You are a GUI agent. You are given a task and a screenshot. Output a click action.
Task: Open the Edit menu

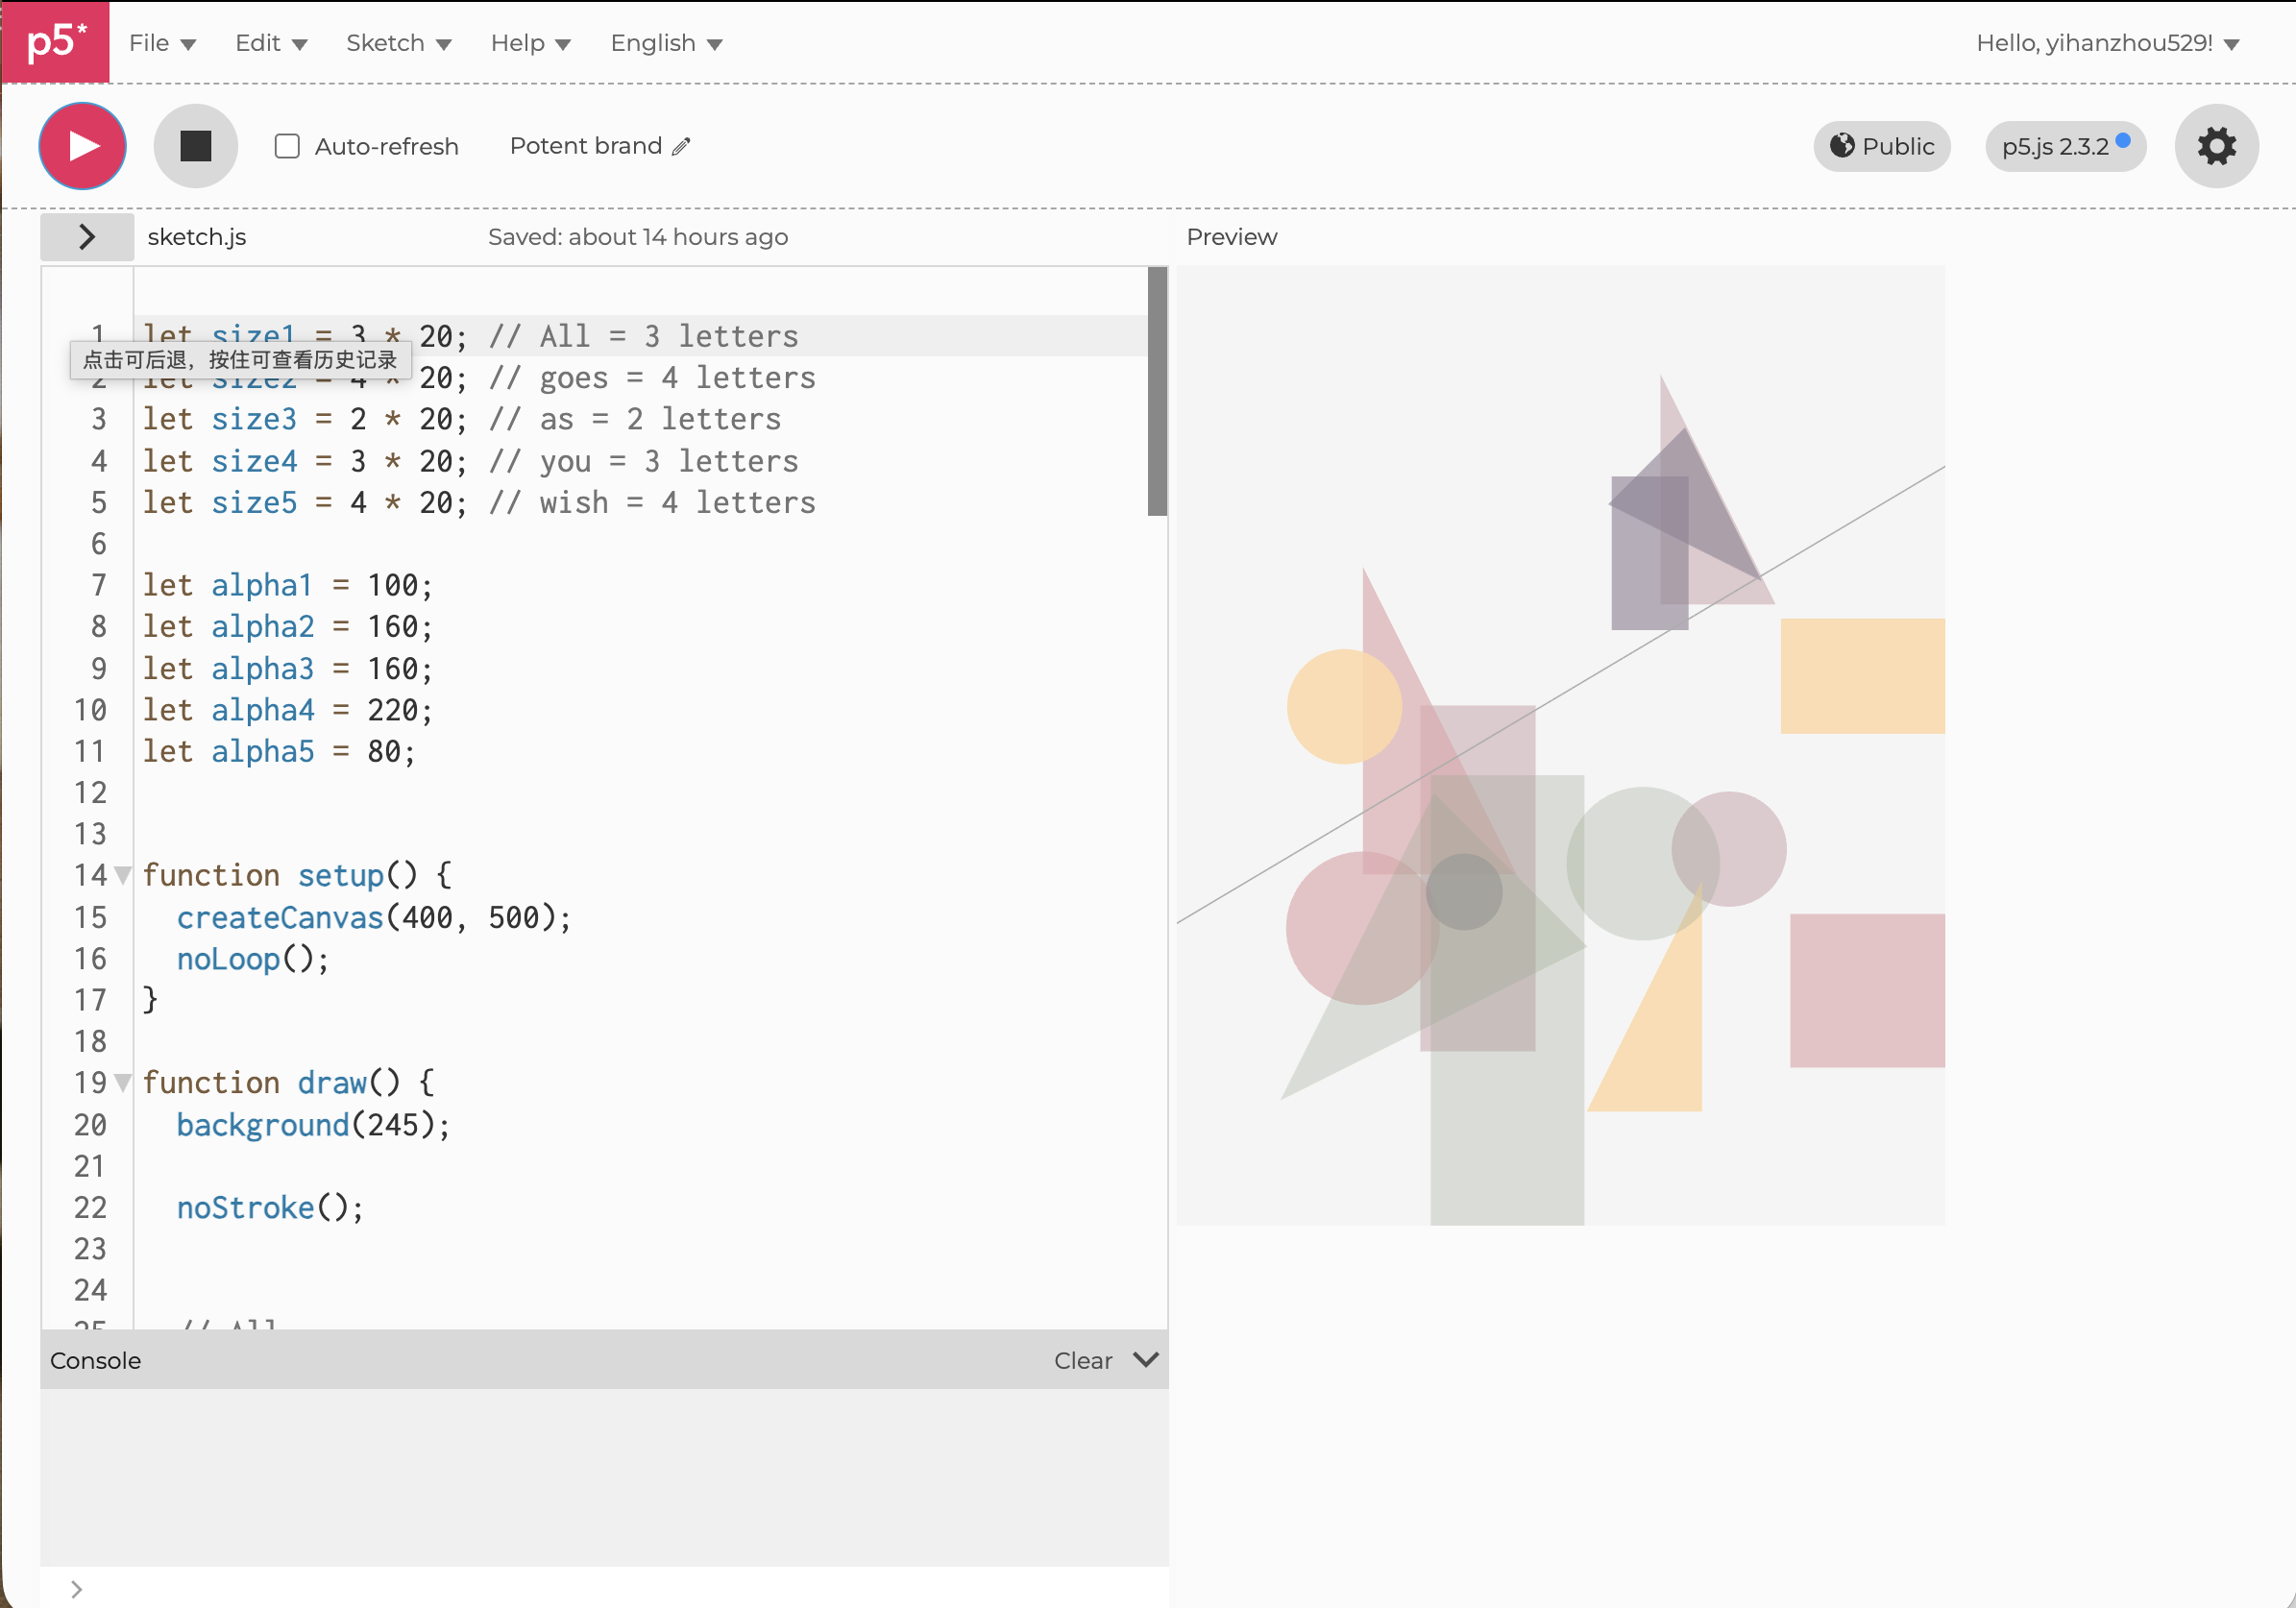[271, 43]
